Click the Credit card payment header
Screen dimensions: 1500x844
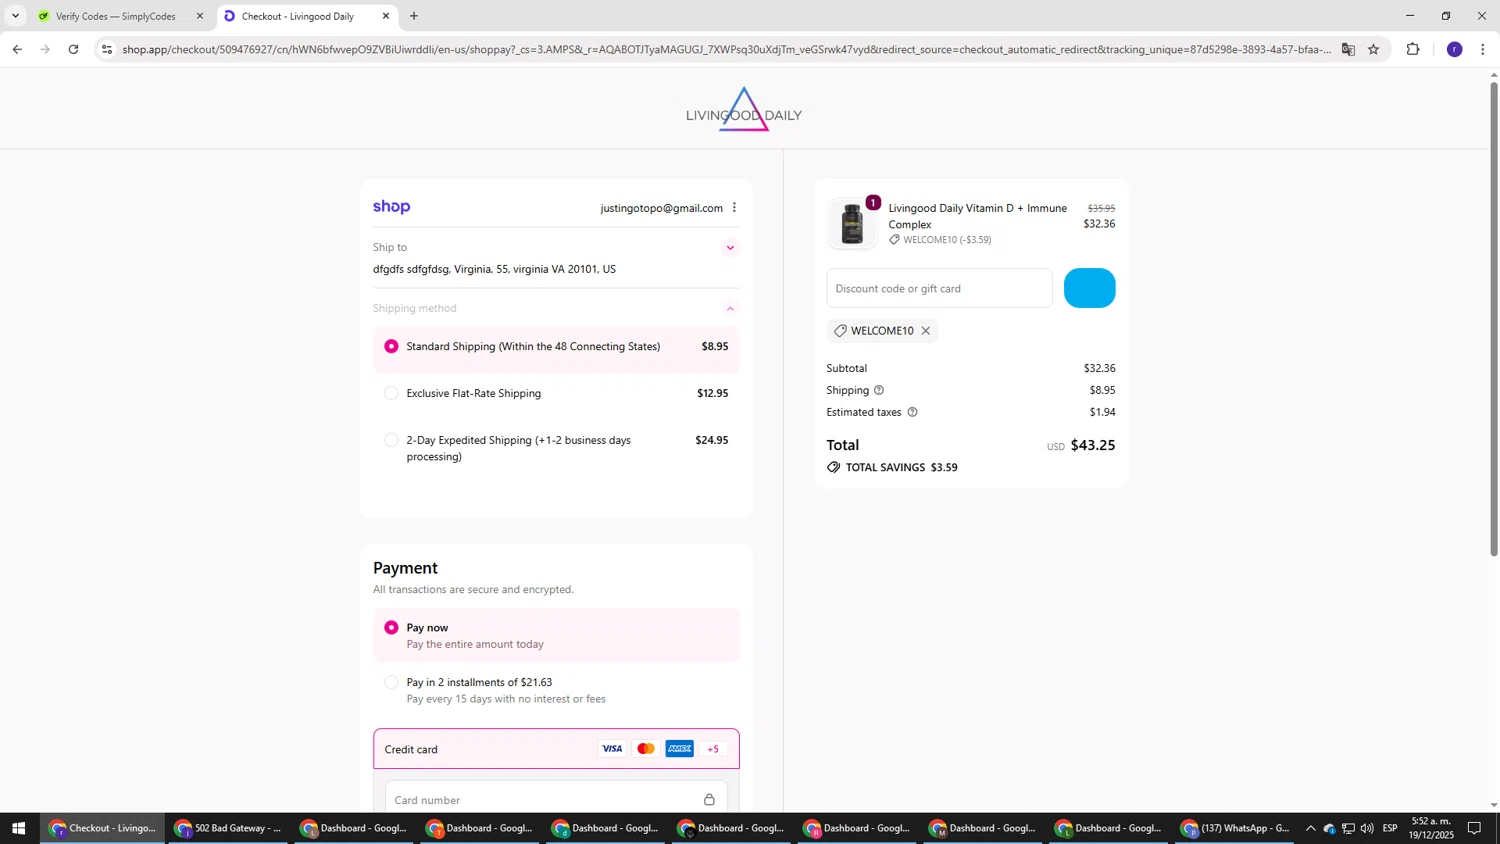click(556, 749)
